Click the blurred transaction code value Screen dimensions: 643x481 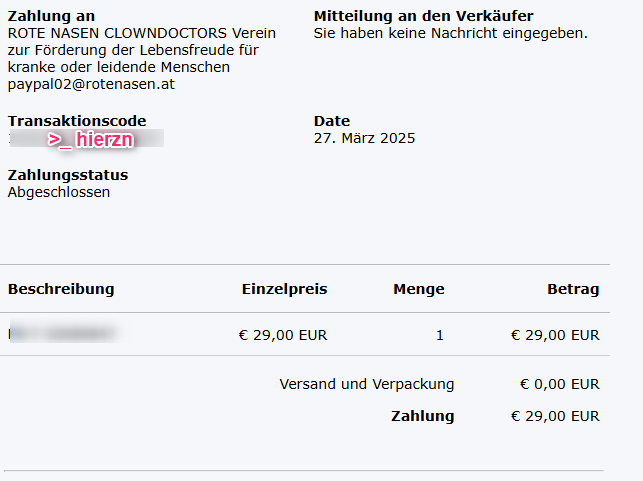pyautogui.click(x=88, y=140)
